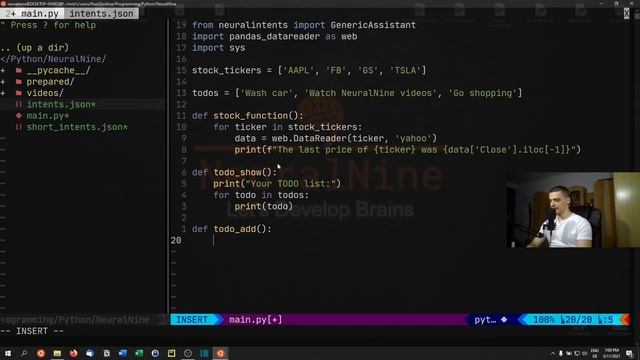The width and height of the screenshot is (640, 360).
Task: Click the 100% position indicator in the statusline
Action: click(544, 320)
